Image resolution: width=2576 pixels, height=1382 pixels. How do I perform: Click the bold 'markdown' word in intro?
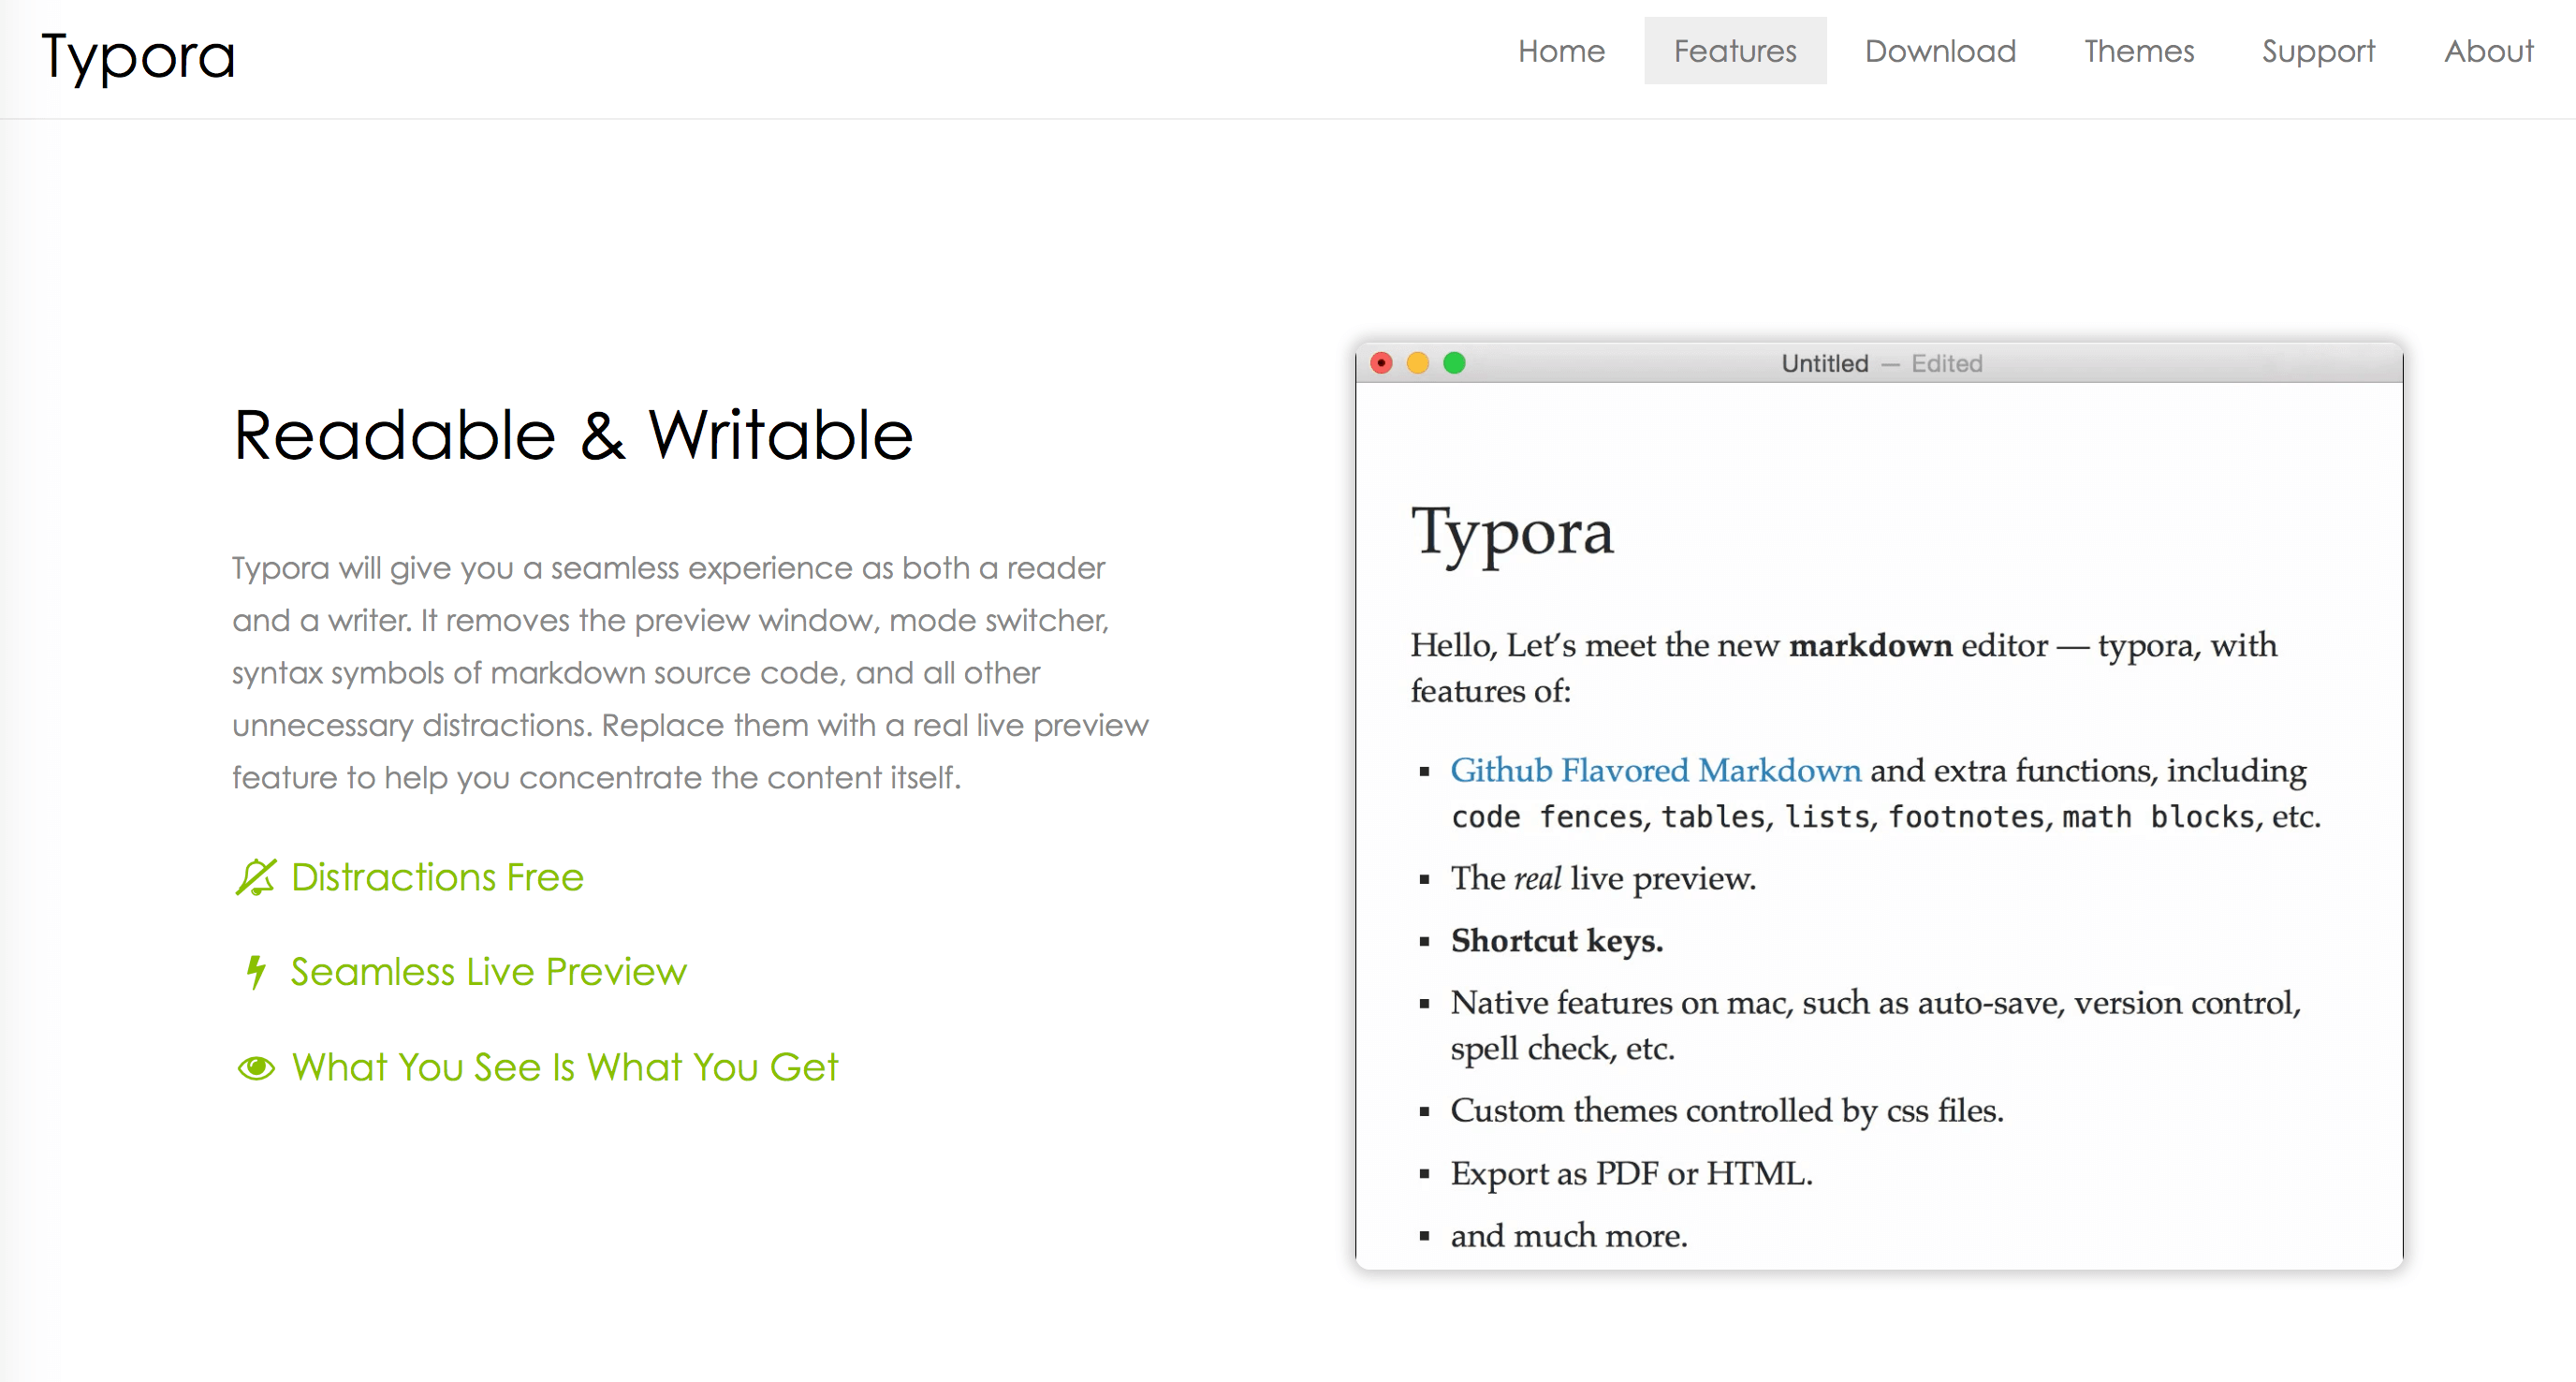pos(1870,645)
